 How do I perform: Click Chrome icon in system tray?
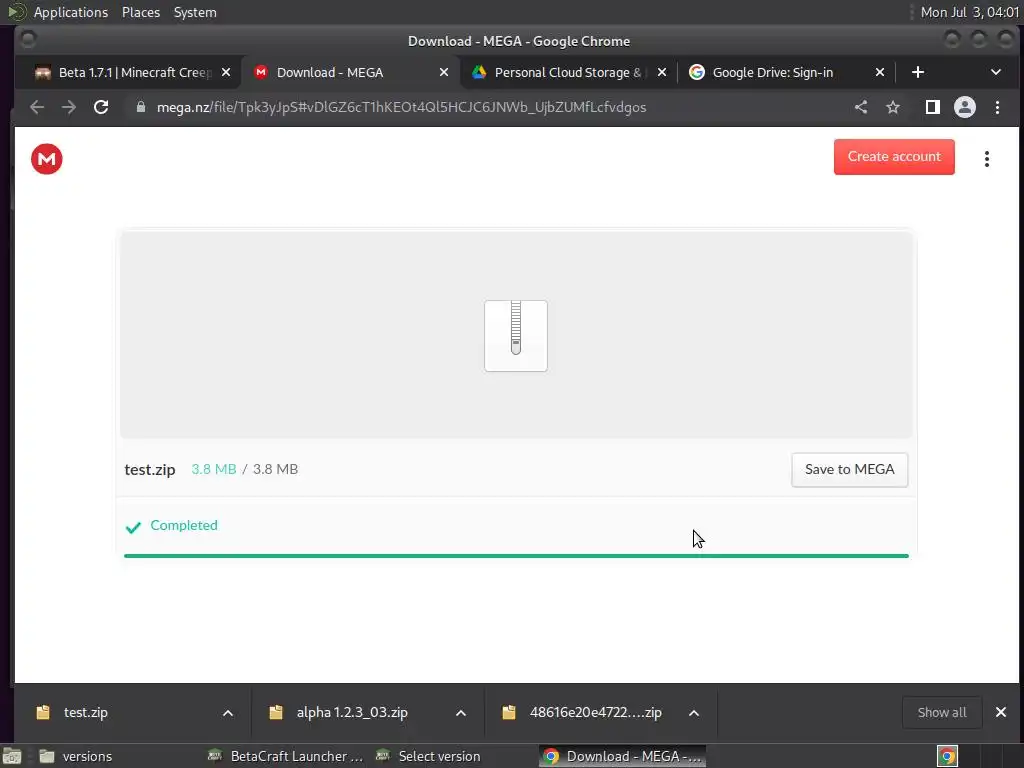(948, 756)
